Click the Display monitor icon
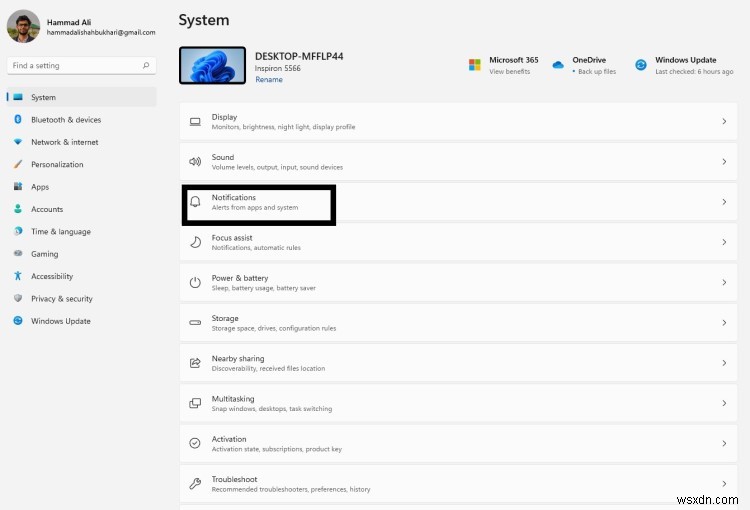This screenshot has height=510, width=750. pos(195,122)
